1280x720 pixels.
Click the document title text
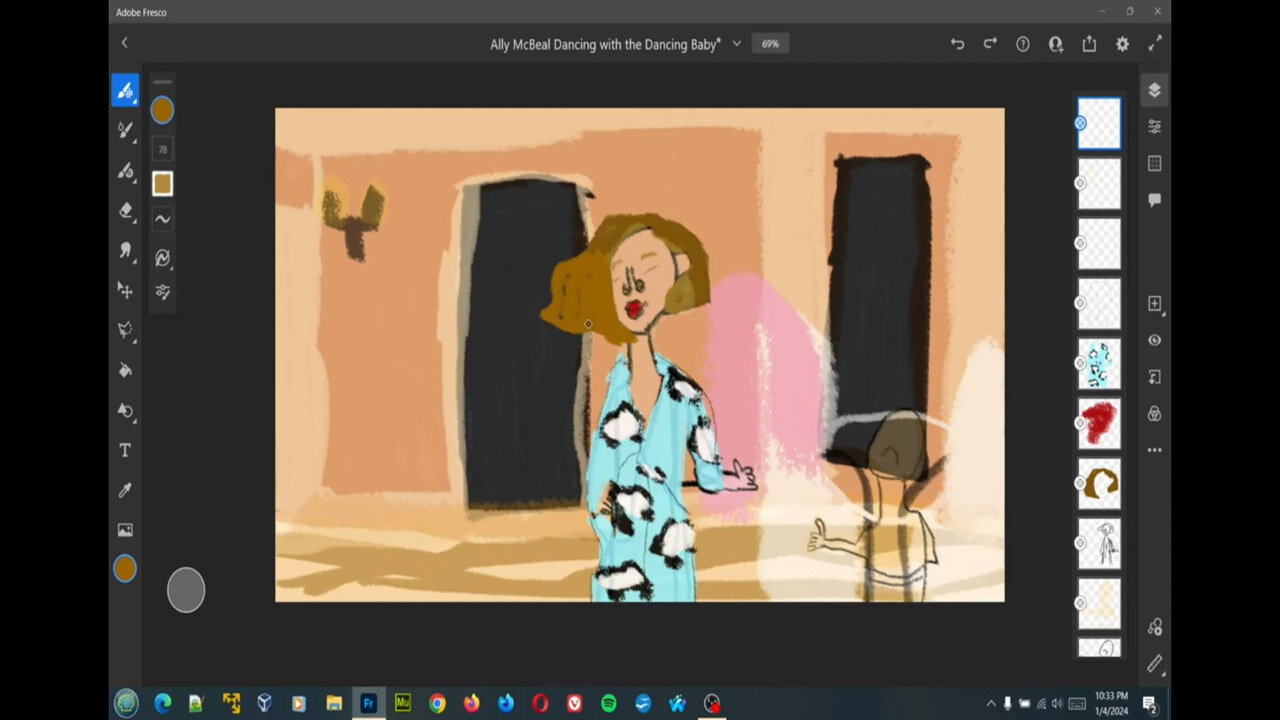pyautogui.click(x=605, y=44)
